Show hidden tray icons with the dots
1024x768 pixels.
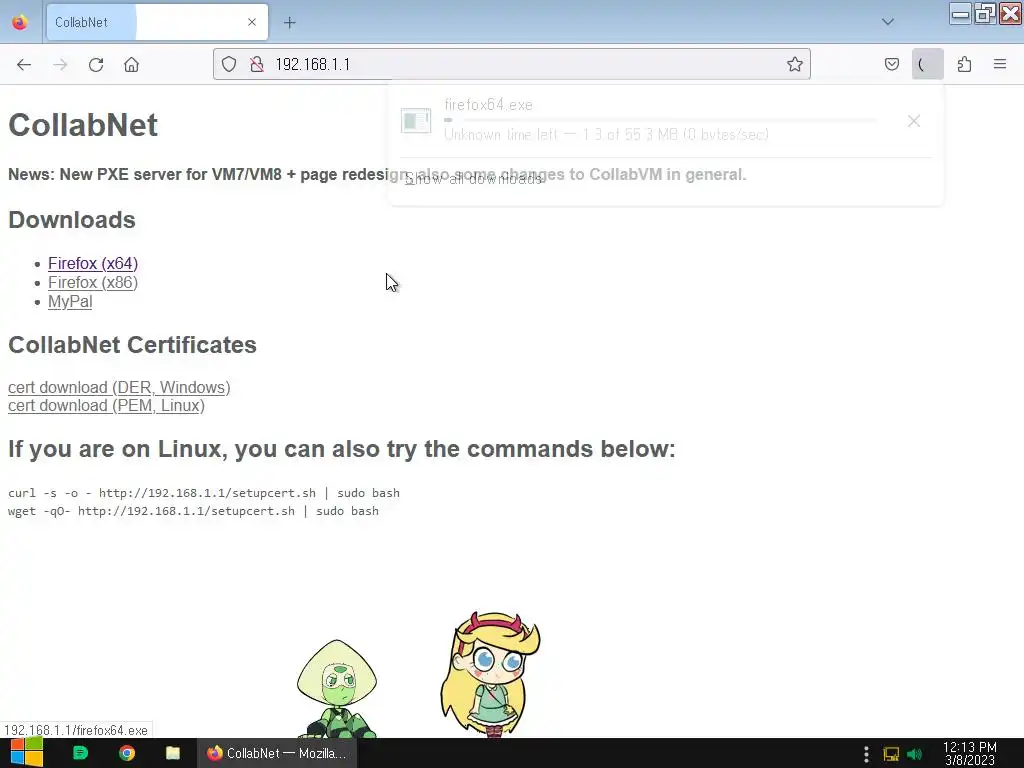point(866,754)
